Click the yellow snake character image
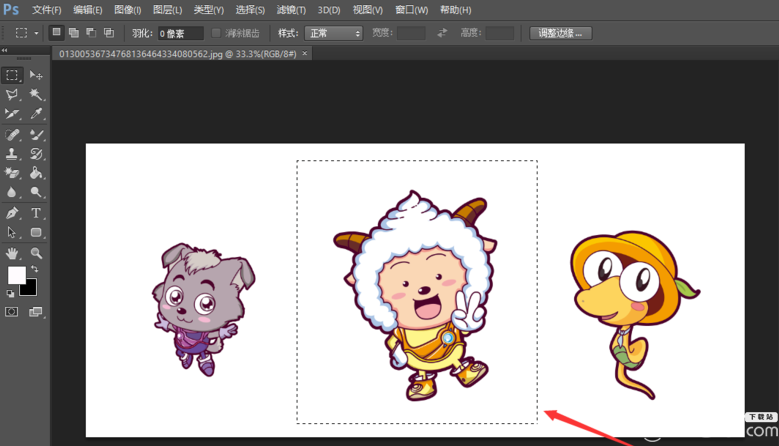 [x=634, y=314]
